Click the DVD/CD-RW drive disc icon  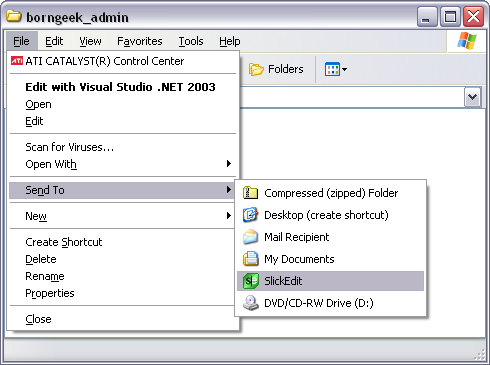[x=250, y=303]
